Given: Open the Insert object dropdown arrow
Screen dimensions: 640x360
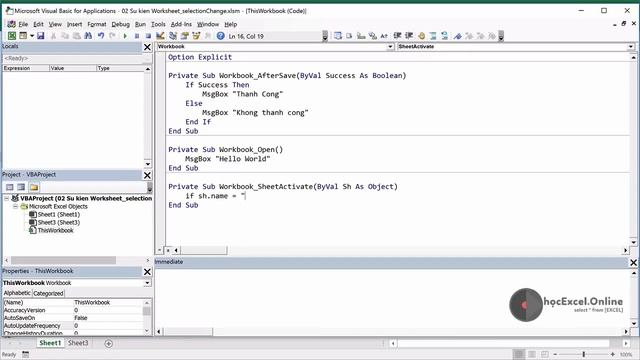Looking at the screenshot, I should 32,36.
